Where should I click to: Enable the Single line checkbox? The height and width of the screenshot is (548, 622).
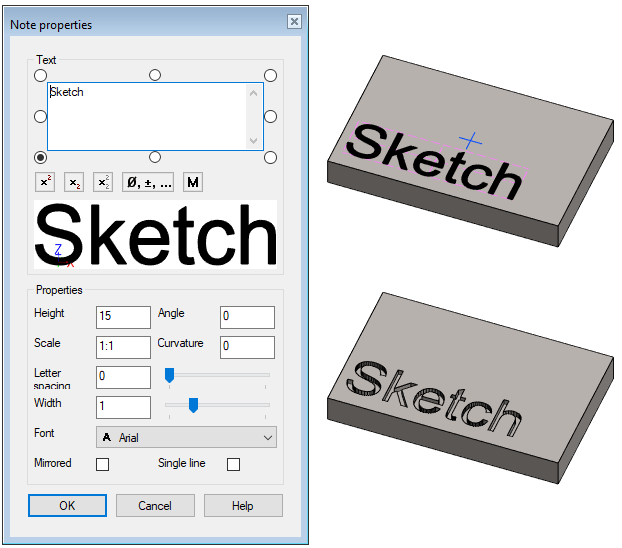234,465
